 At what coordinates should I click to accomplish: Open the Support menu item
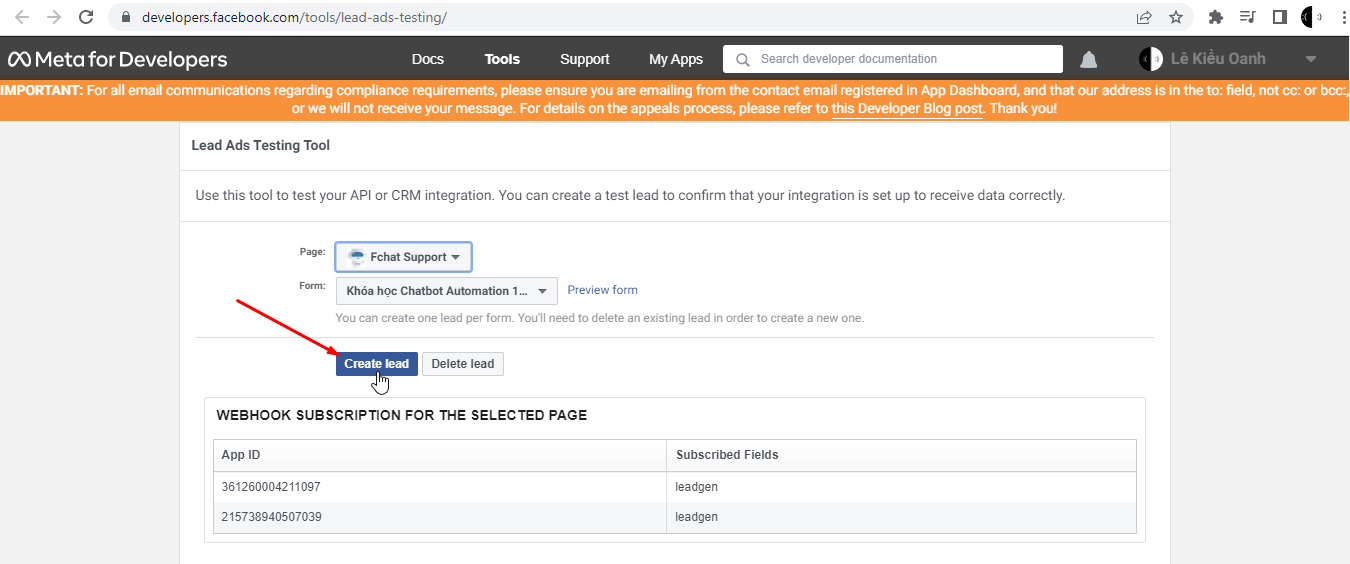585,59
